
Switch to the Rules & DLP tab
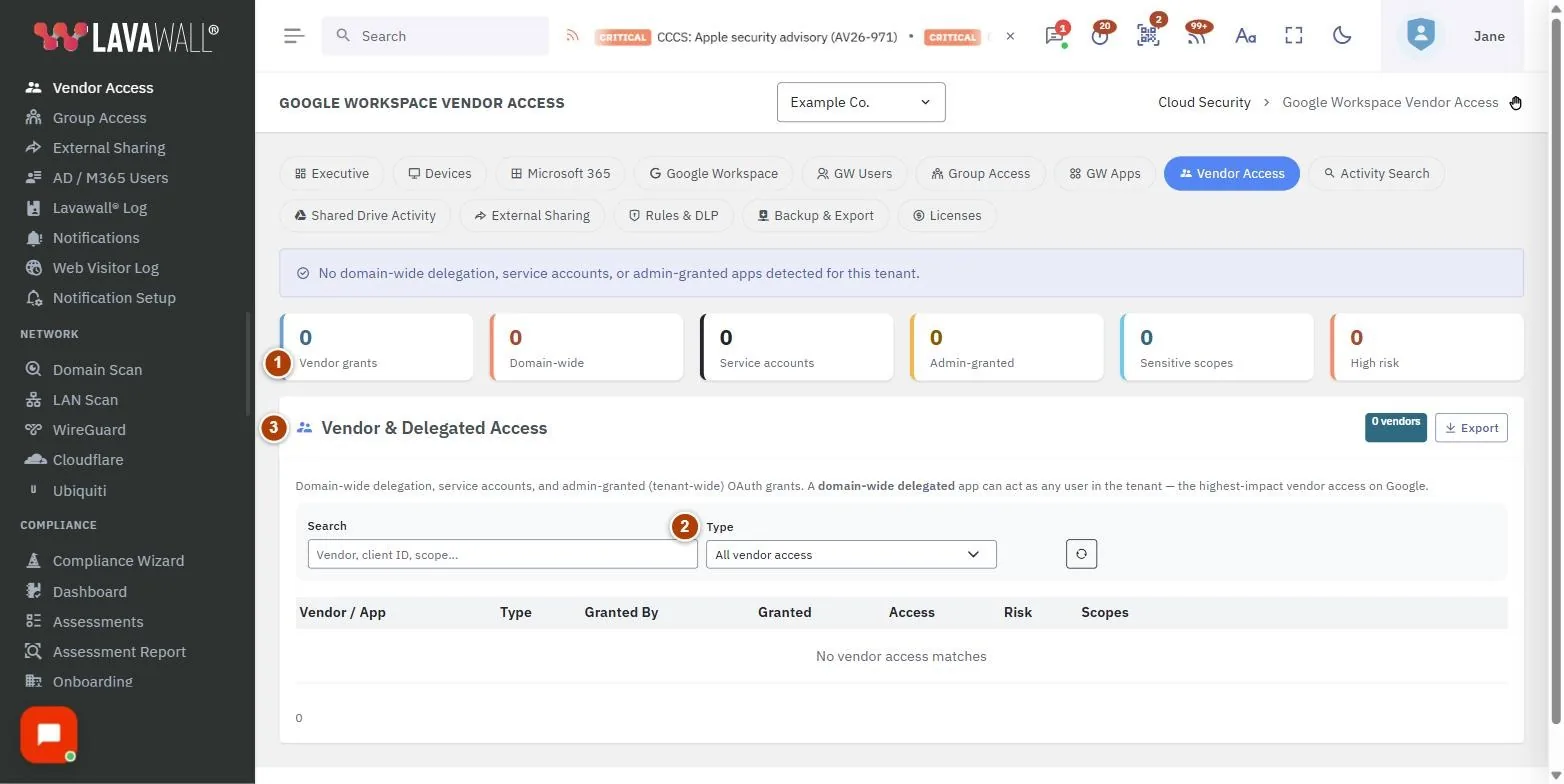click(673, 215)
